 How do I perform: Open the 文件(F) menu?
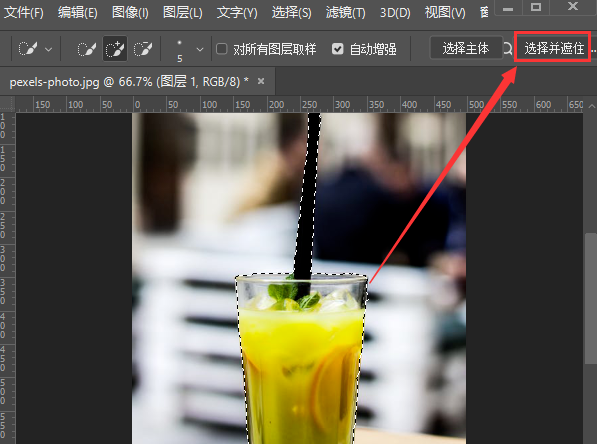(24, 13)
